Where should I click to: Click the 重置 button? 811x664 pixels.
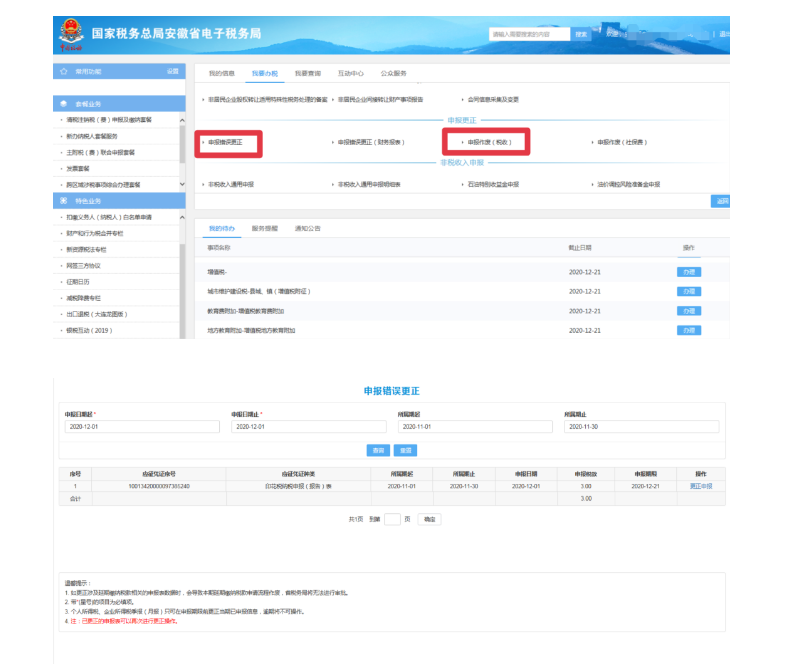(406, 450)
